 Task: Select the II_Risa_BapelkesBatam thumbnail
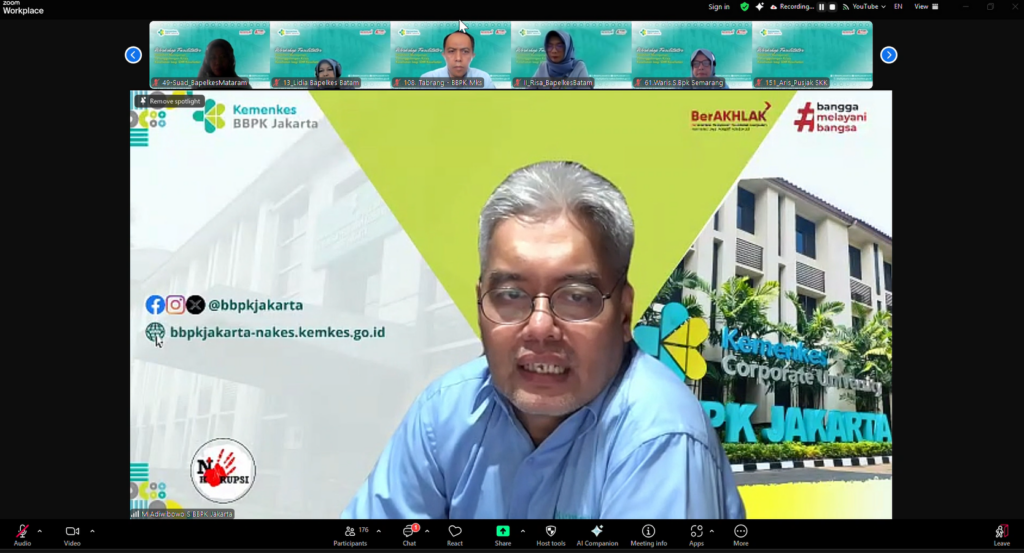coord(571,55)
